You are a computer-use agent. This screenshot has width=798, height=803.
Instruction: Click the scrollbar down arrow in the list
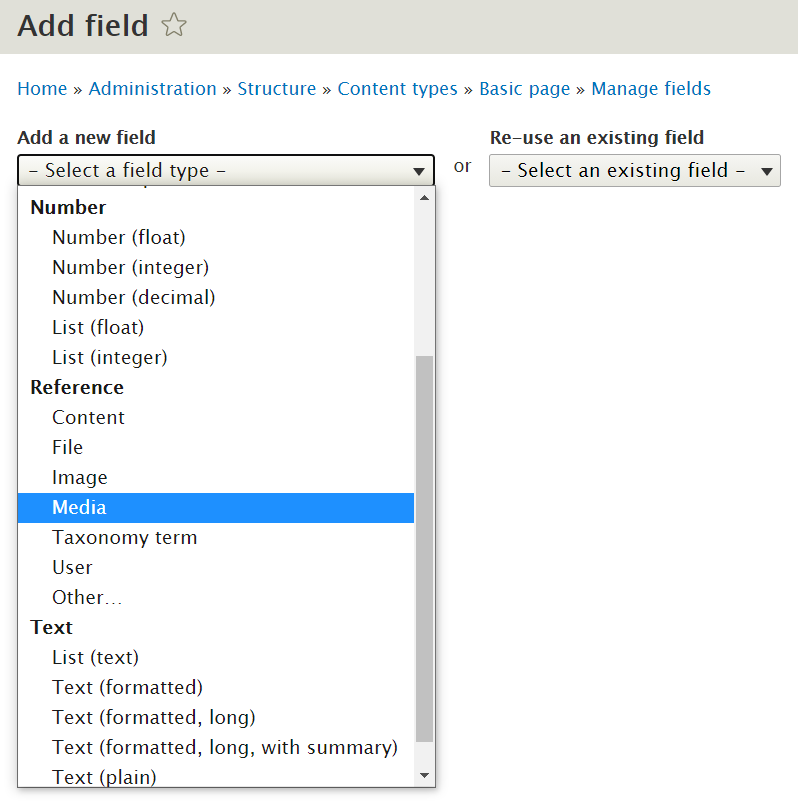point(424,774)
